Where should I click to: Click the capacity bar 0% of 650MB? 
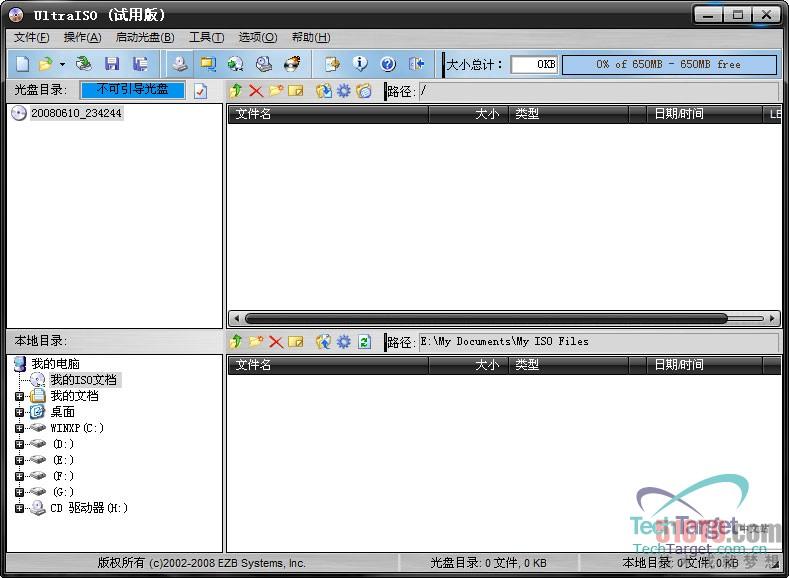pos(669,64)
